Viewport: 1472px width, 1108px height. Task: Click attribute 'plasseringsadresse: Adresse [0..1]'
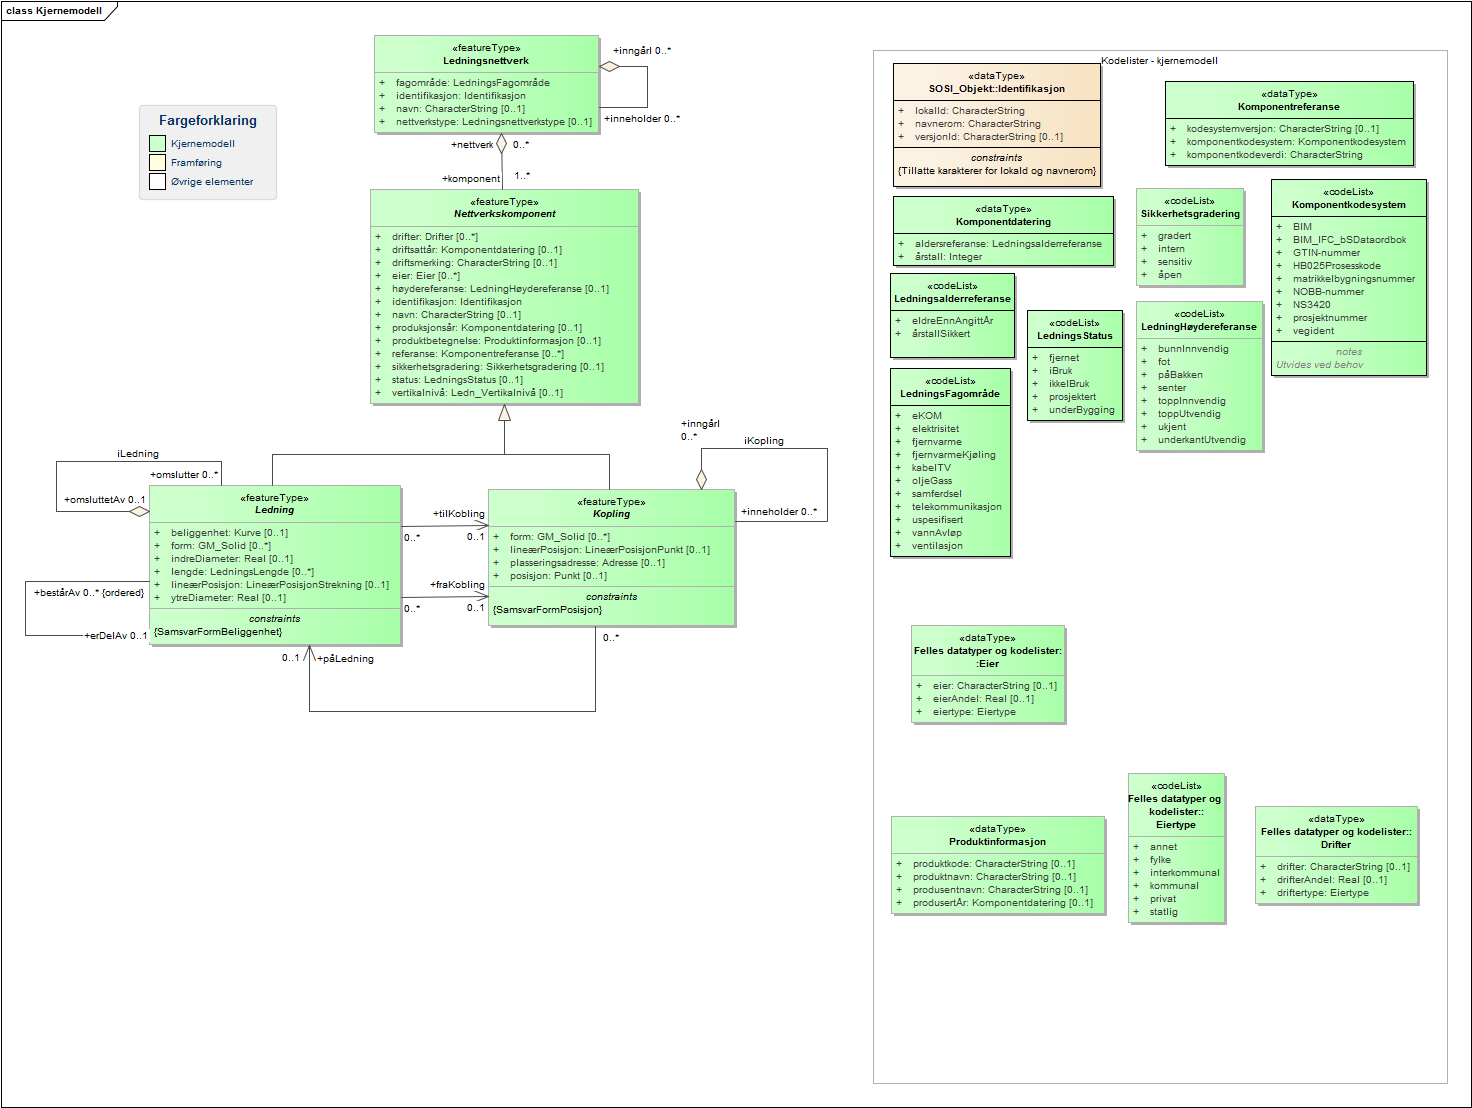[x=587, y=563]
